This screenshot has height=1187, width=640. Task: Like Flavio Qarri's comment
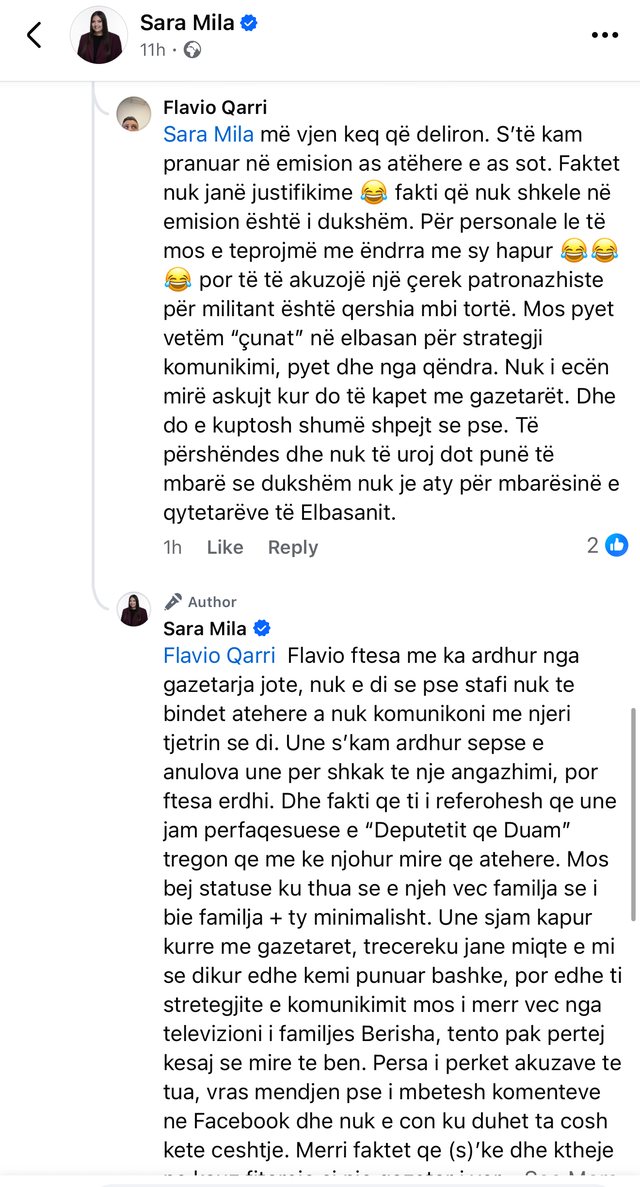tap(225, 547)
